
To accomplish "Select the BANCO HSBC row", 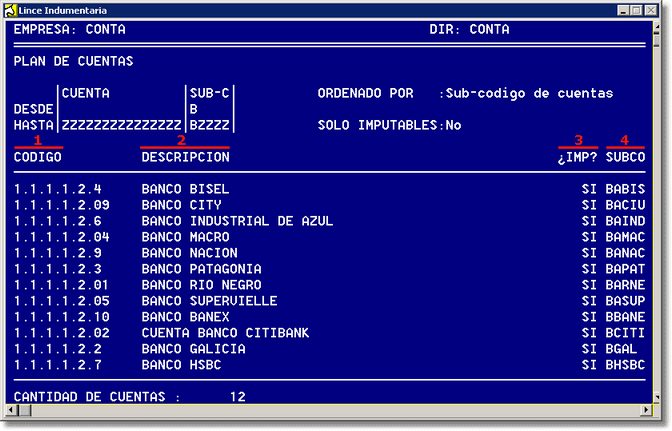I will pyautogui.click(x=329, y=365).
